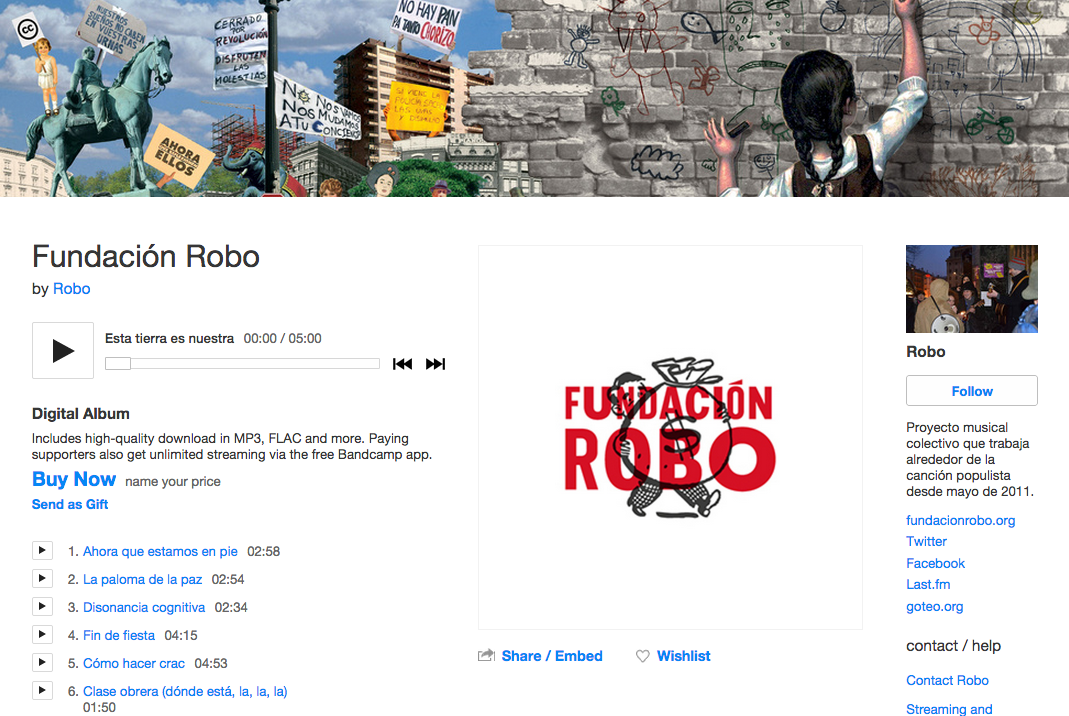Viewport: 1069px width, 716px height.
Task: Play track 3 Disonancia cognitiva
Action: [x=42, y=606]
